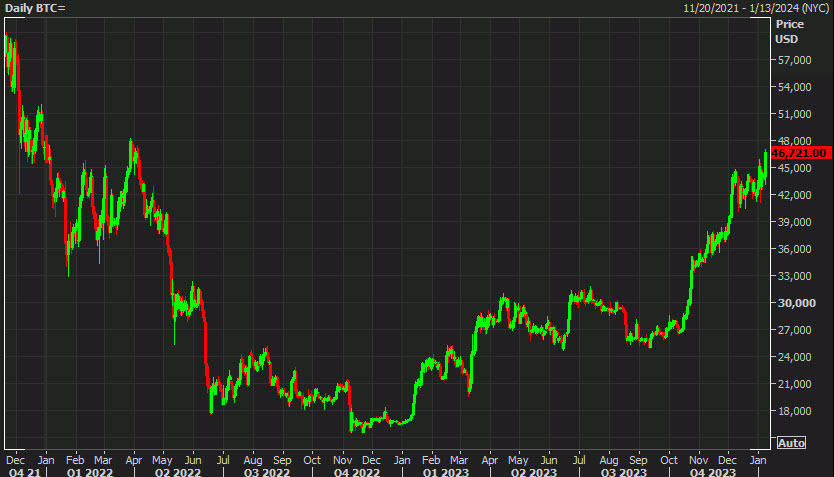Click the Price axis heading
834x477 pixels.
[x=789, y=24]
